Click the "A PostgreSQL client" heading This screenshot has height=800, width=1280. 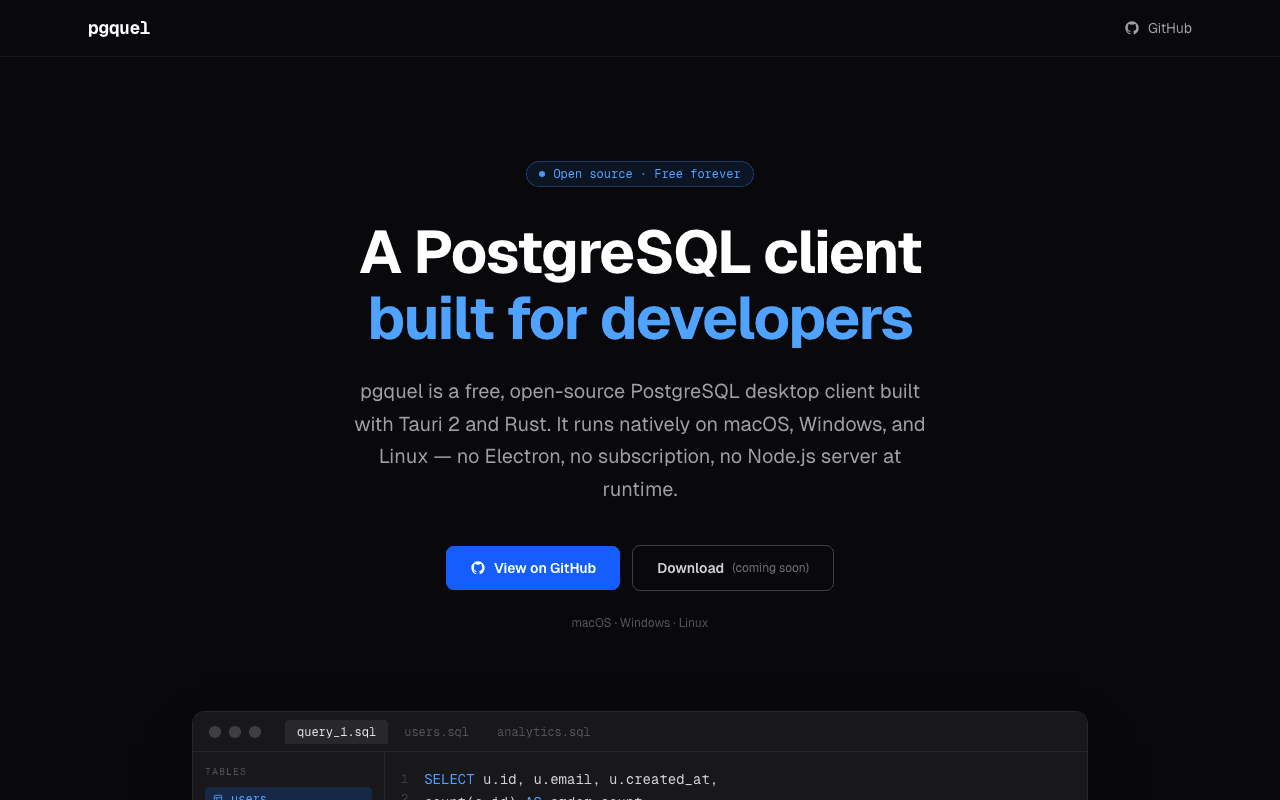pyautogui.click(x=640, y=252)
